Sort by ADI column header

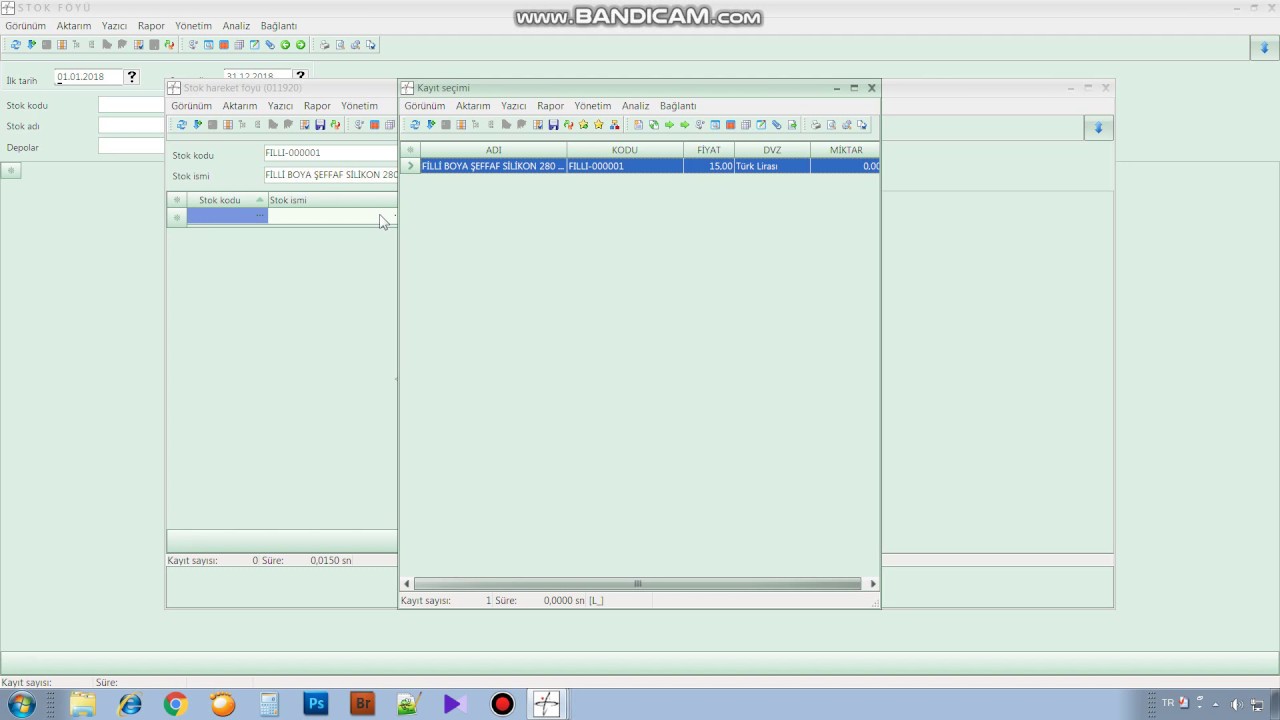(x=493, y=150)
